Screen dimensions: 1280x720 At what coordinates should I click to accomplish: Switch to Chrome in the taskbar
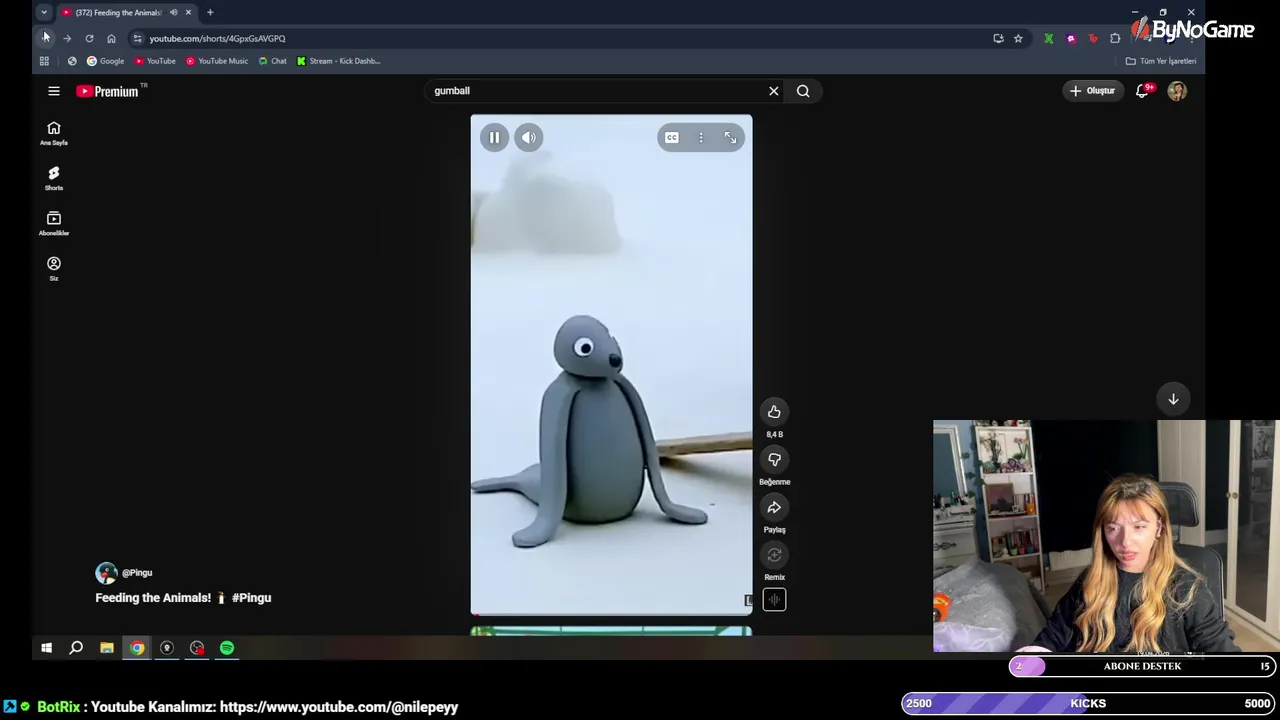coord(137,648)
